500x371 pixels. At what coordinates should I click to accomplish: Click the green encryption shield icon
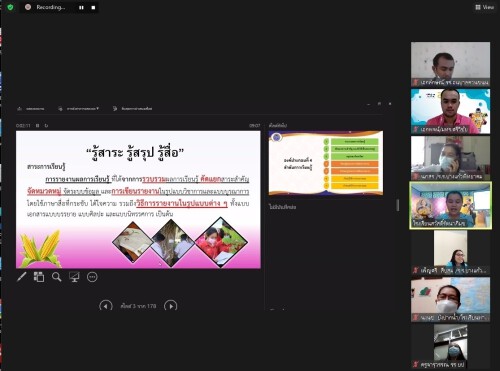click(x=10, y=7)
